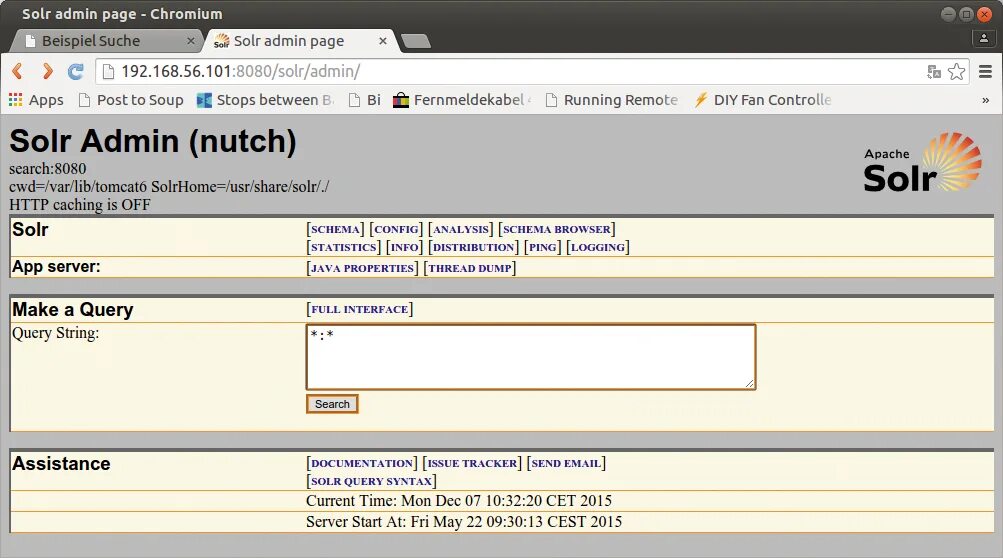This screenshot has height=558, width=1003.
Task: Open the INFO link
Action: coord(404,247)
